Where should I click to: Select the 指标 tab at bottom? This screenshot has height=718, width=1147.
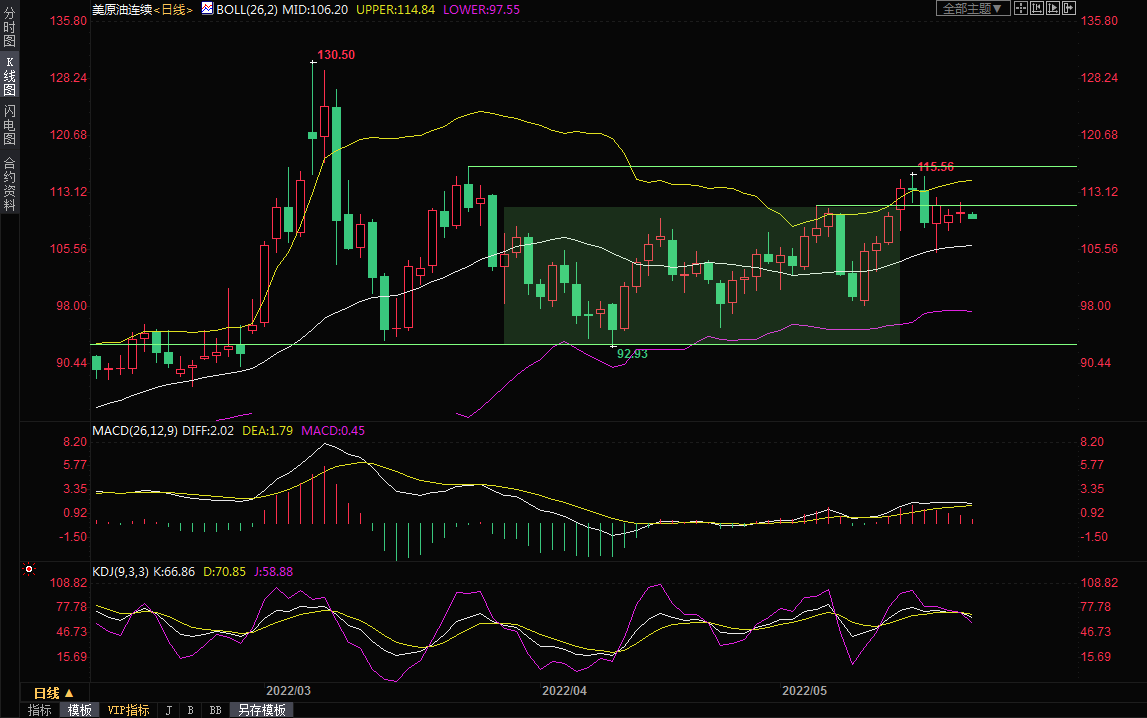click(40, 710)
